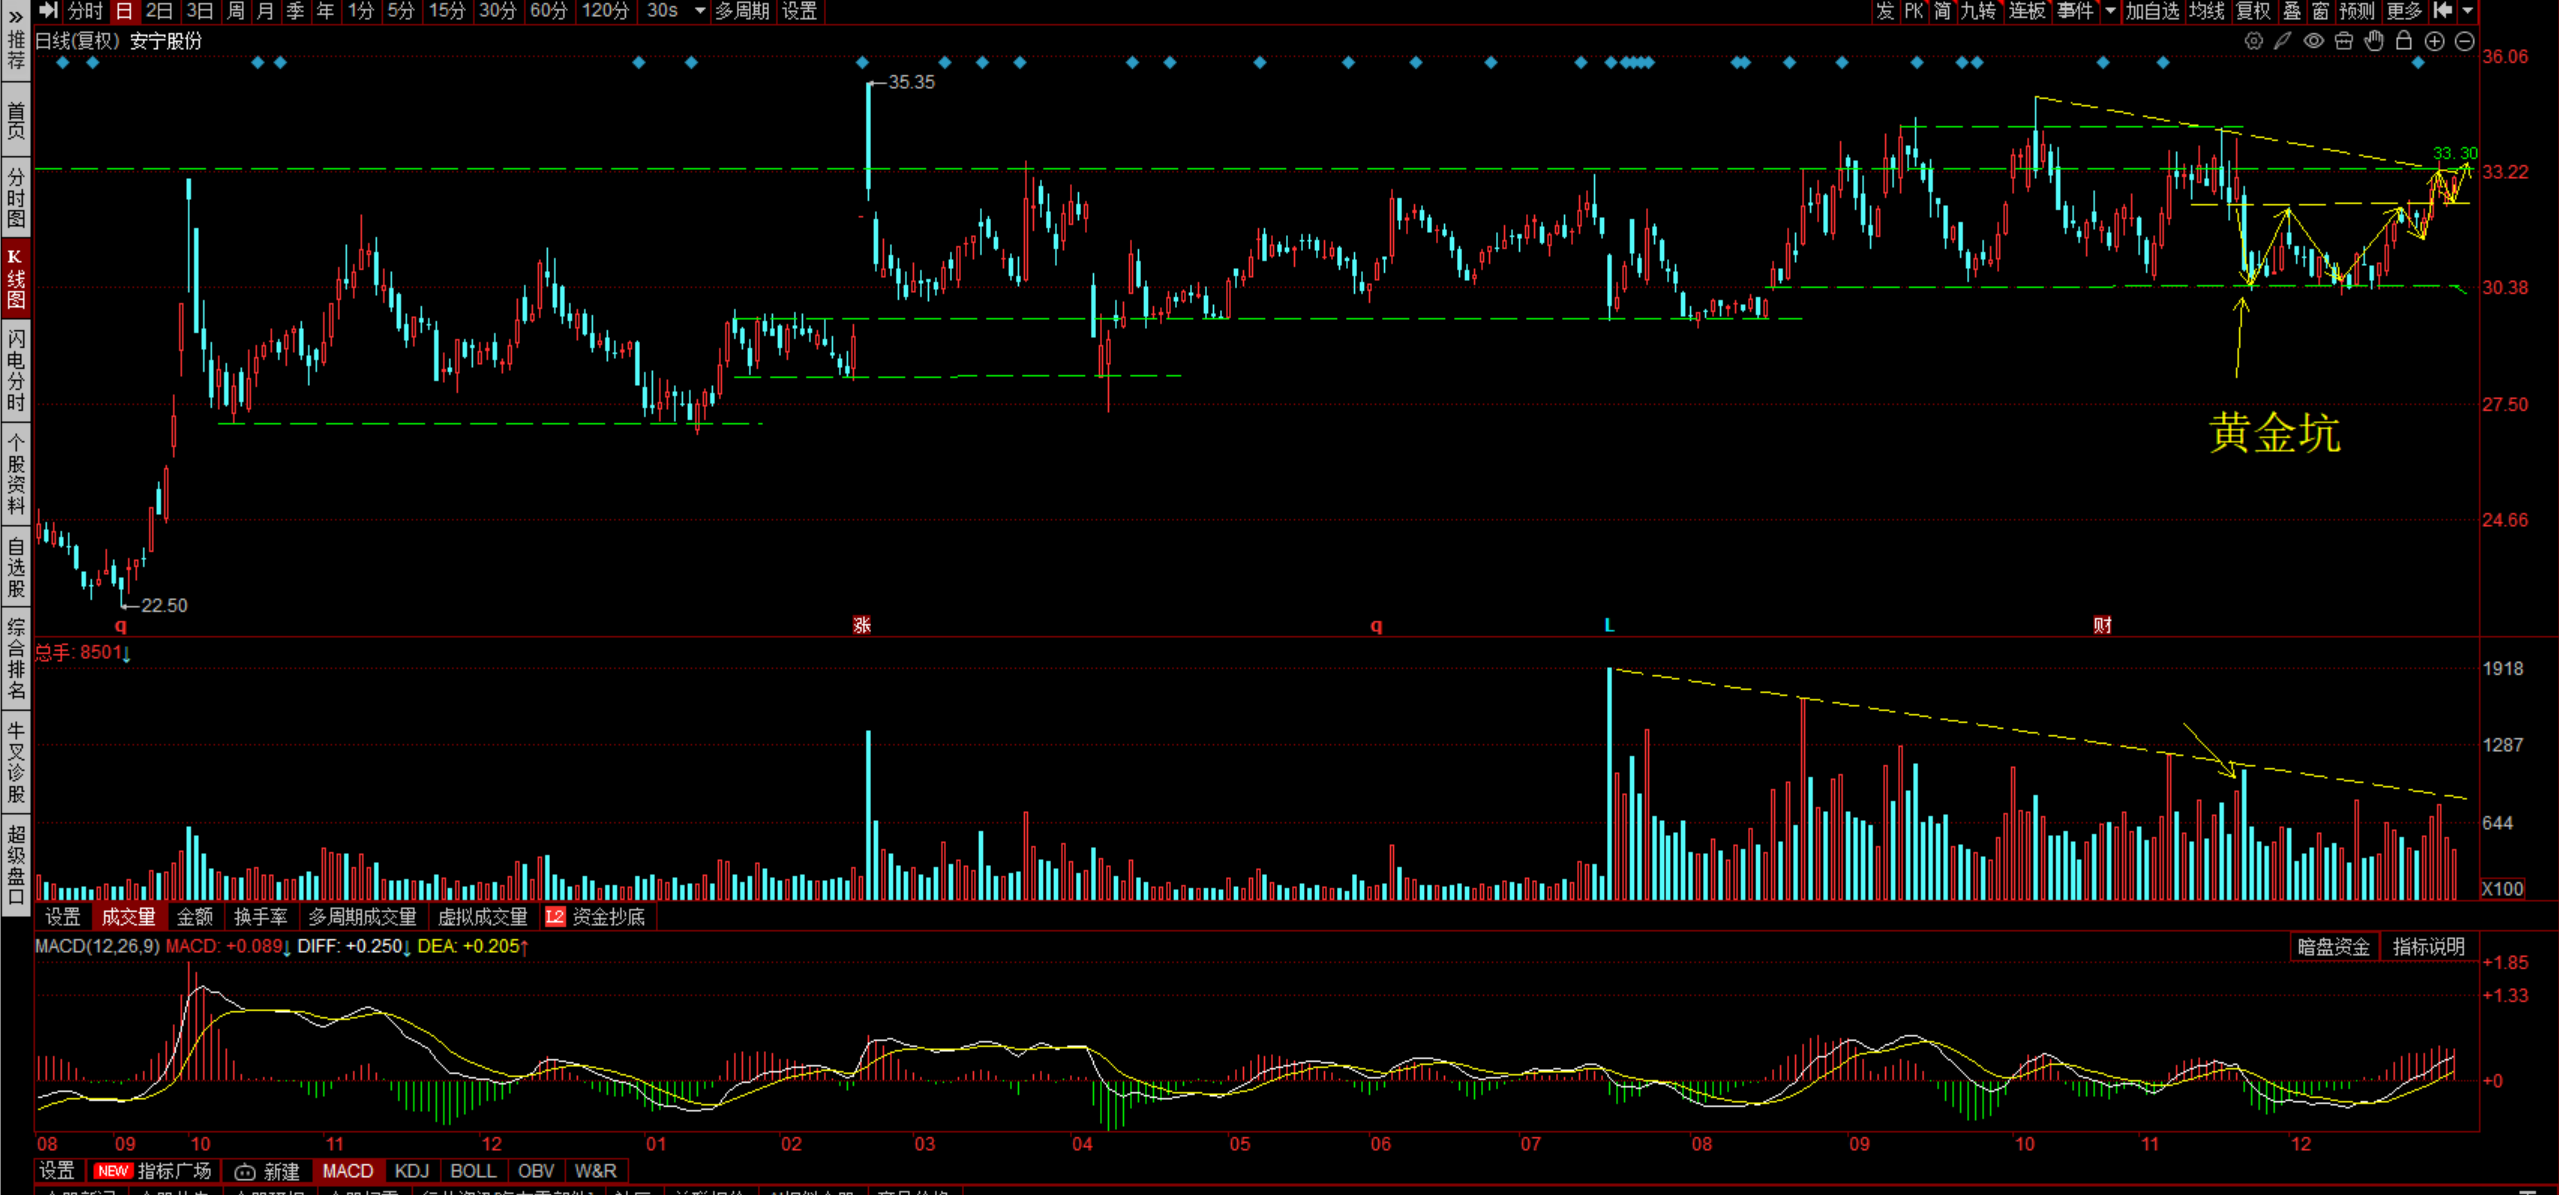
Task: Expand the left sidebar double-chevron
Action: pos(16,17)
